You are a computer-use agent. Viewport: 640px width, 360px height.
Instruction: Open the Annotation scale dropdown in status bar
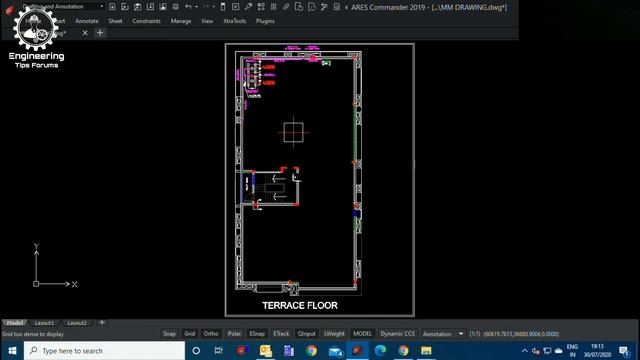[x=443, y=333]
